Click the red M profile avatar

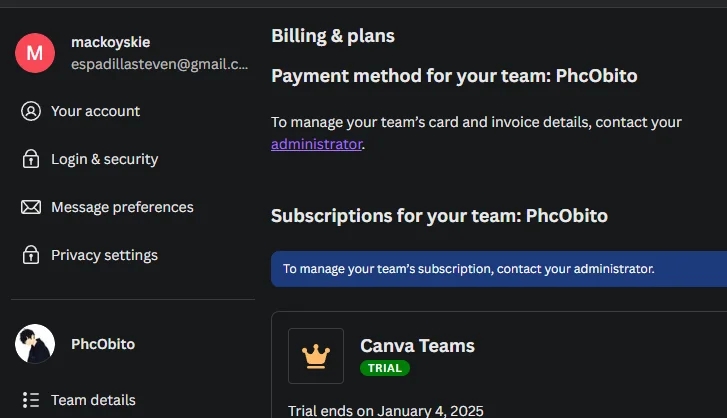pos(35,53)
